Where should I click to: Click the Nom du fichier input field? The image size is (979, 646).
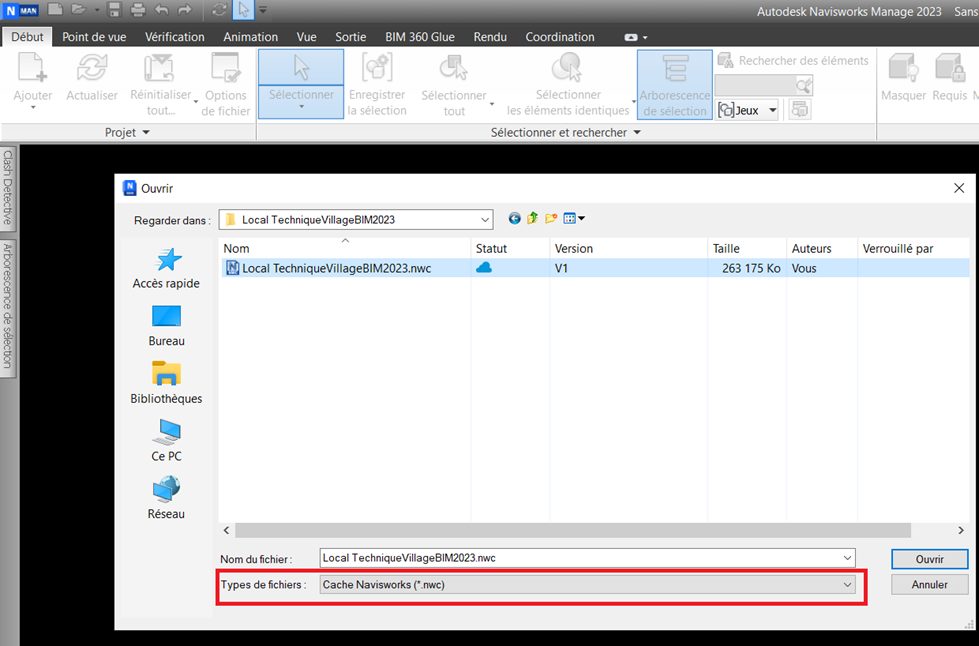coord(588,558)
